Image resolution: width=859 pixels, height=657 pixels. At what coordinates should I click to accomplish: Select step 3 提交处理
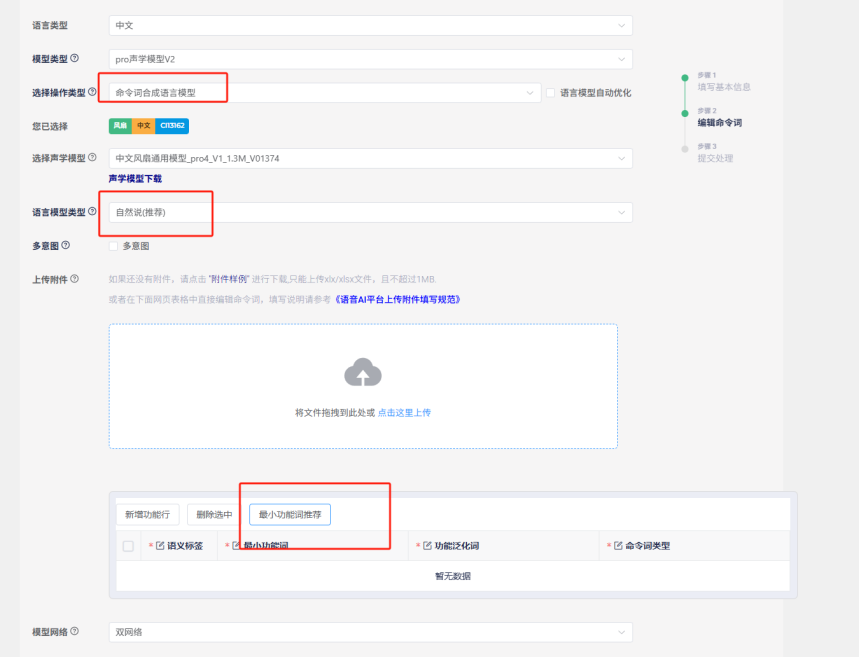[715, 158]
